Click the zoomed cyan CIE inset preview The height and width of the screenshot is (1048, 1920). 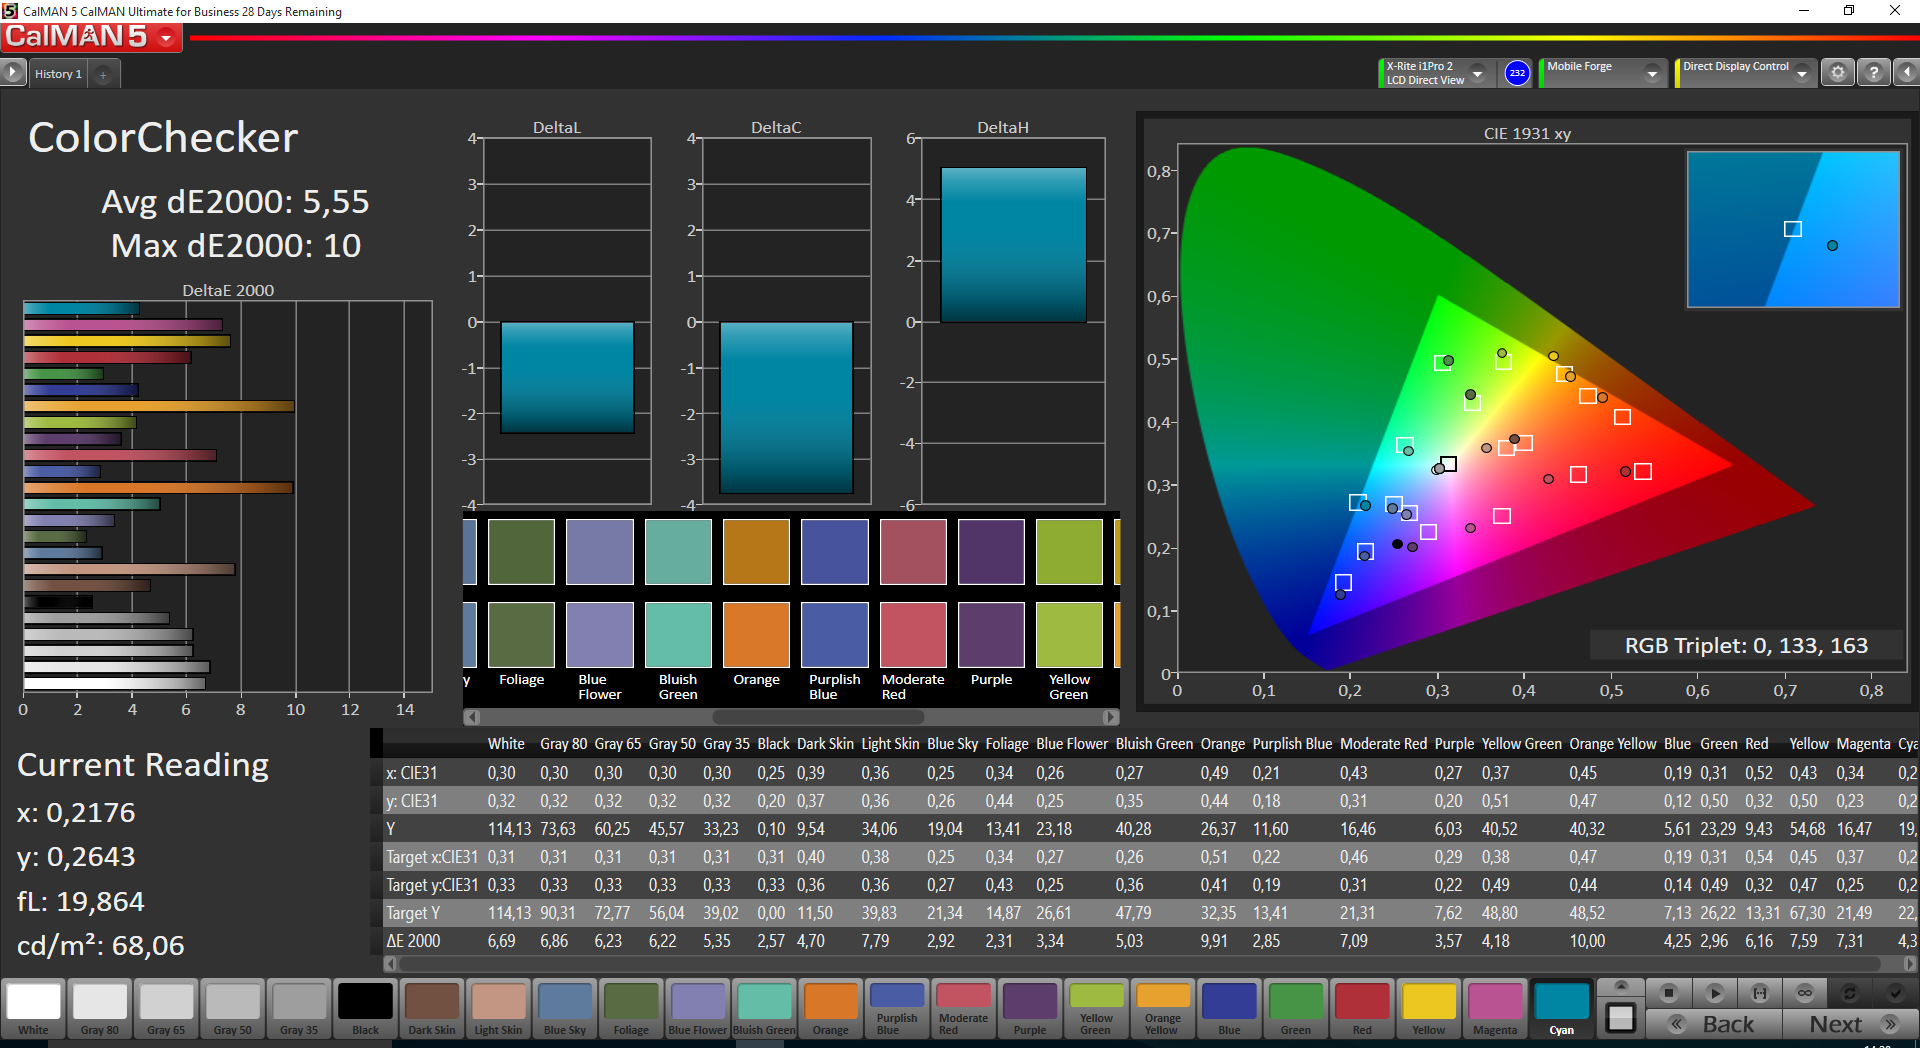coord(1793,229)
